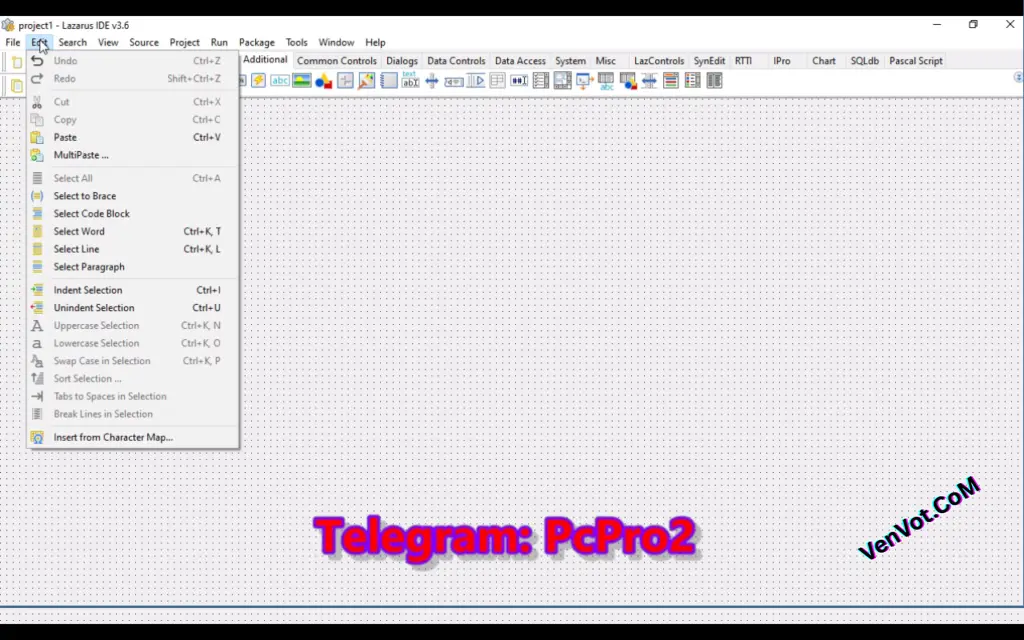This screenshot has height=640, width=1024.
Task: Pick the TPaintBox brush component
Action: [366, 80]
